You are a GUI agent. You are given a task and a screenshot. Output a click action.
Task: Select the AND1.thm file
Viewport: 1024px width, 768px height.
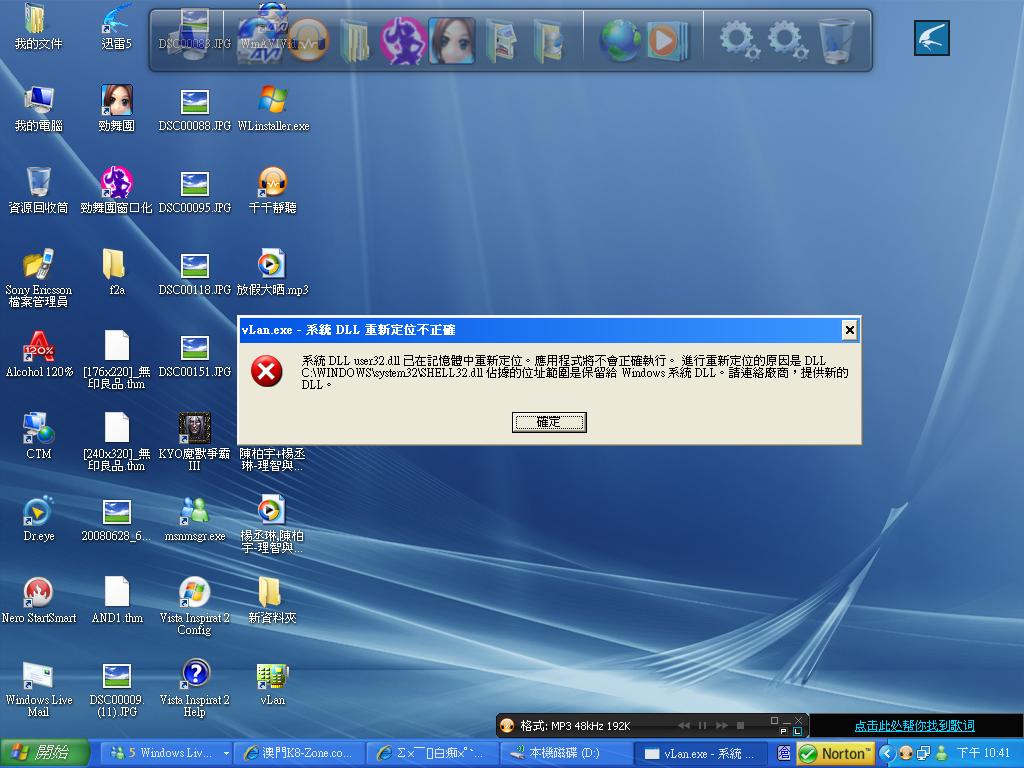(x=116, y=601)
